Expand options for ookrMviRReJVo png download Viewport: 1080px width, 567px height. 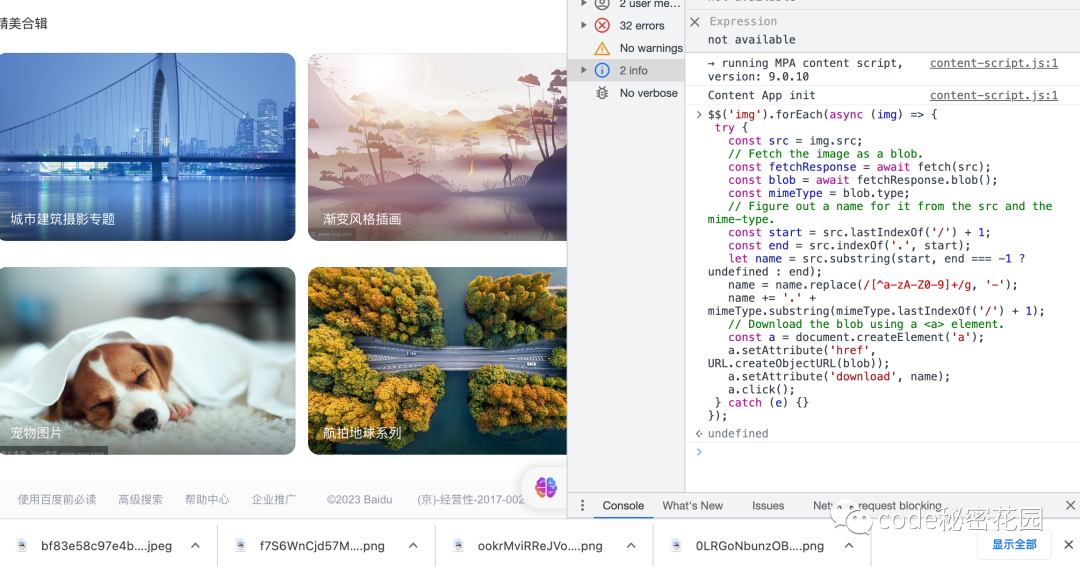pos(631,546)
